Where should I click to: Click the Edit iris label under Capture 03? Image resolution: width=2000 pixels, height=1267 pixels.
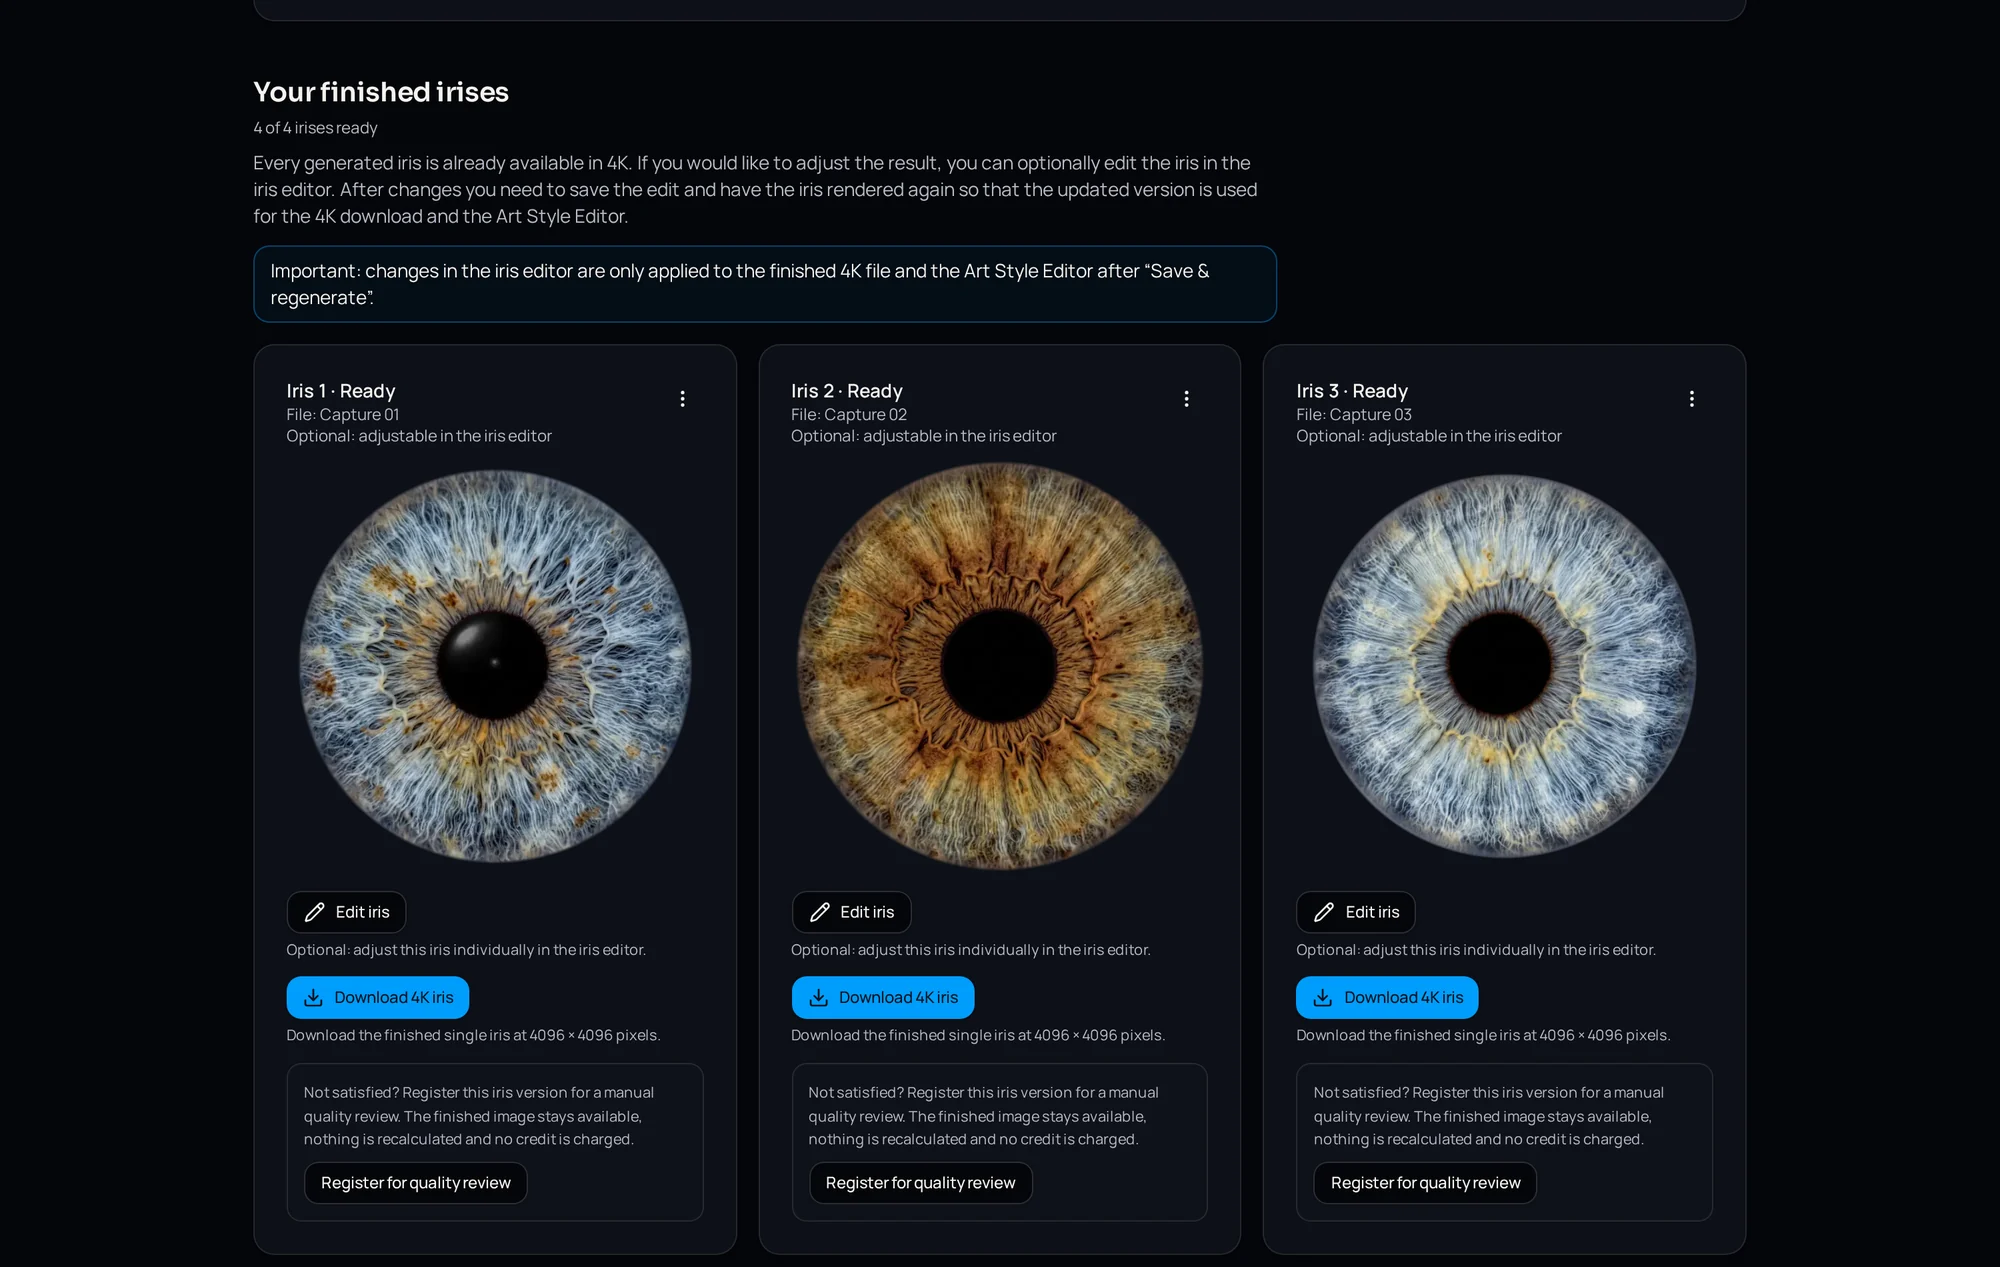click(1372, 912)
